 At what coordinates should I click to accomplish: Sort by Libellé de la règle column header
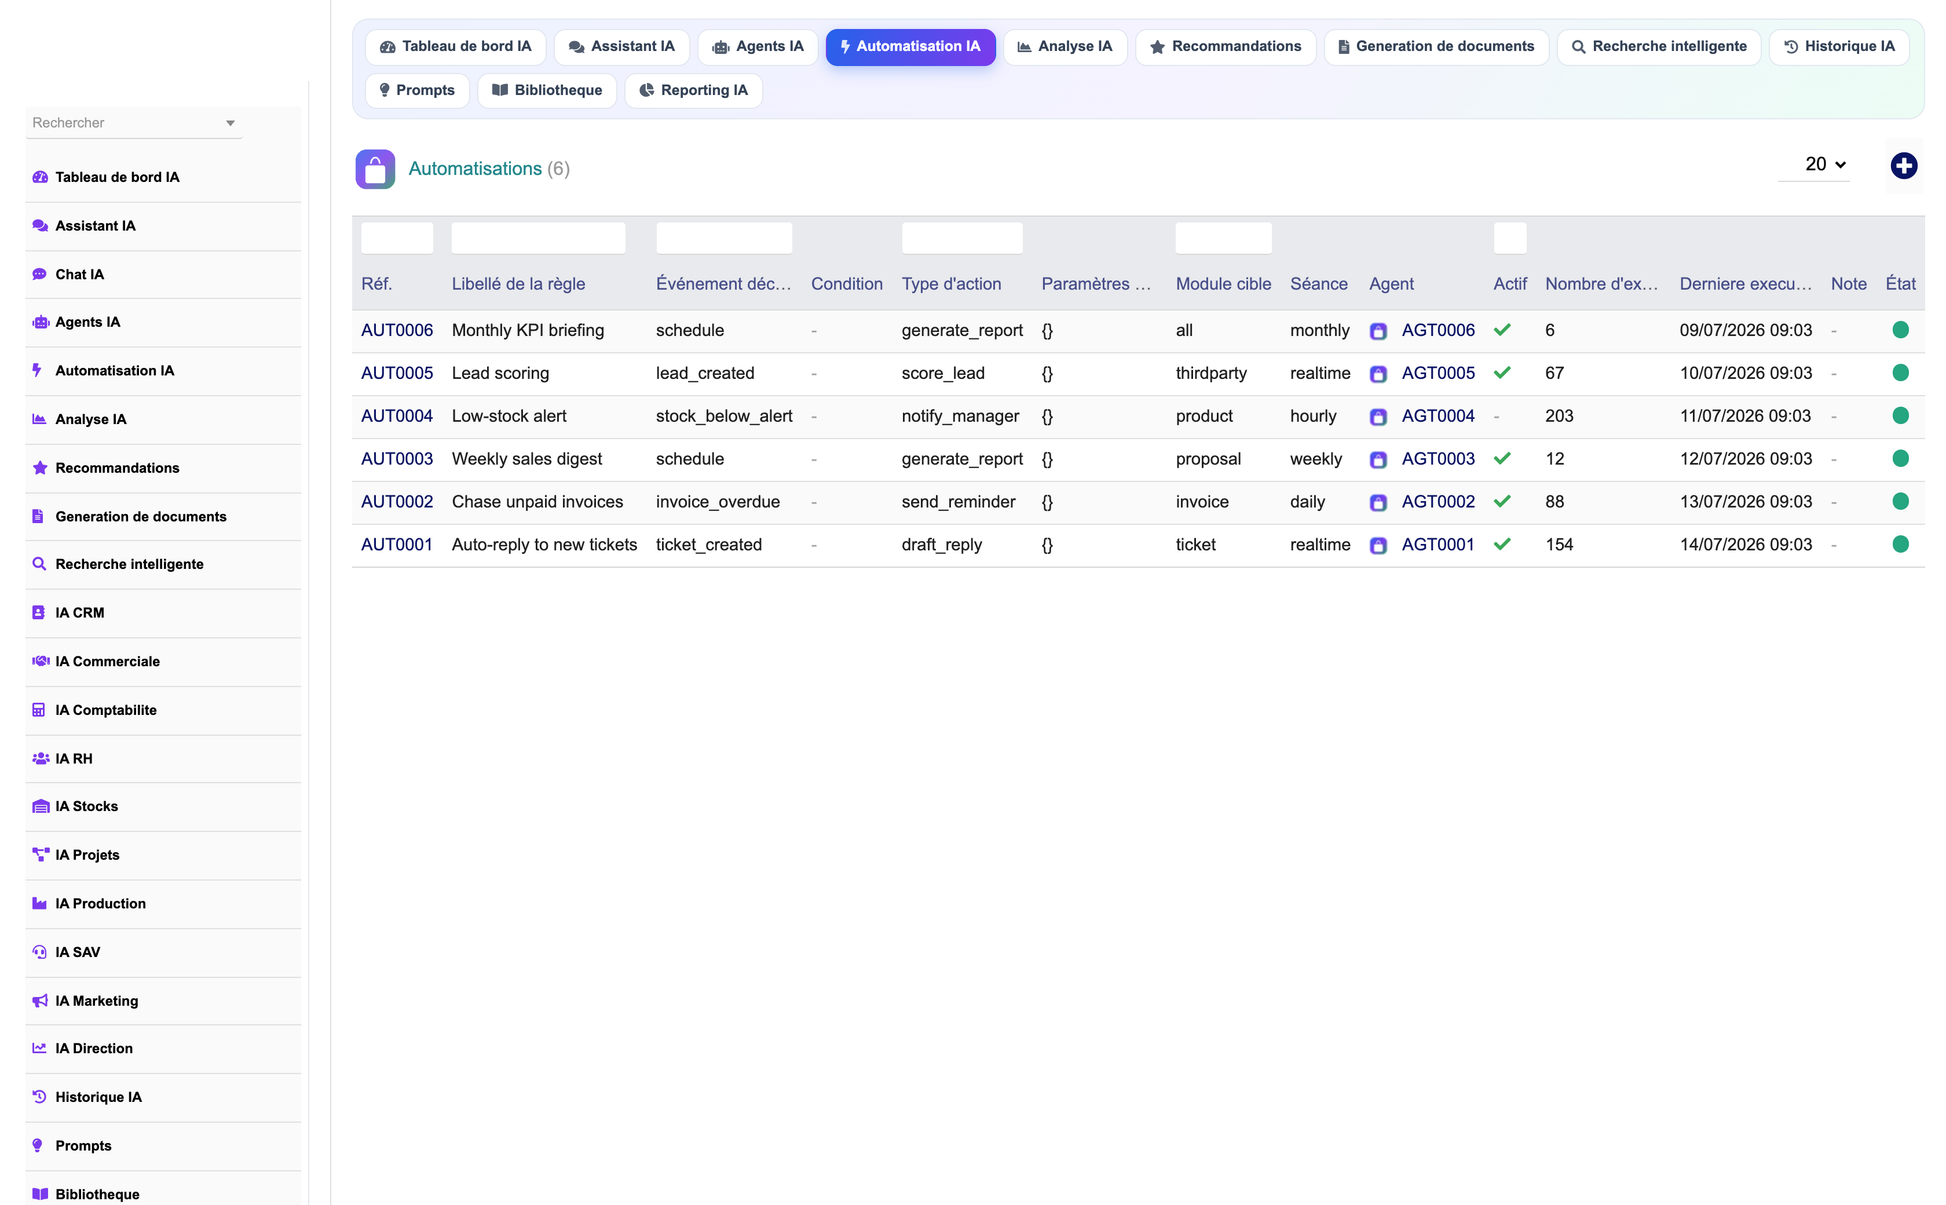(x=518, y=284)
